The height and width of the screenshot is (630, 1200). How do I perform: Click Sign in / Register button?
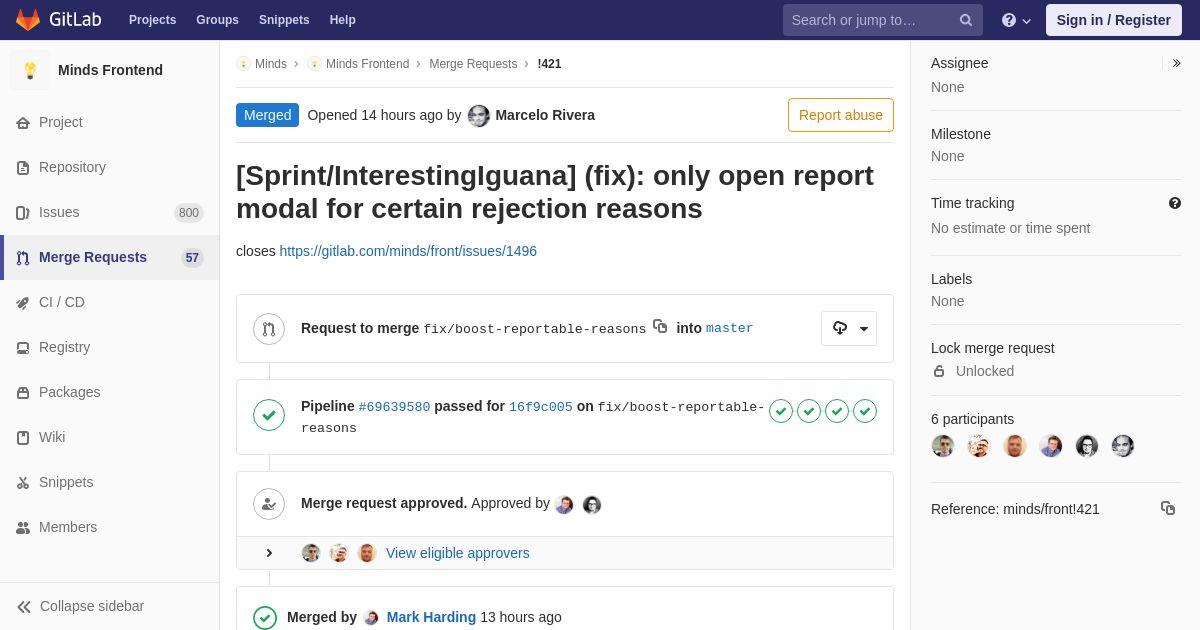point(1113,20)
